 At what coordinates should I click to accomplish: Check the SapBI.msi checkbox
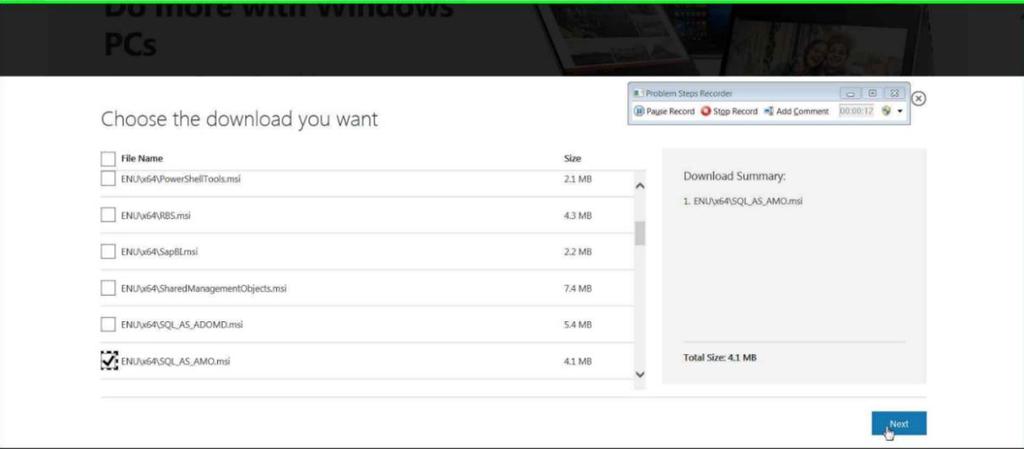coord(108,251)
